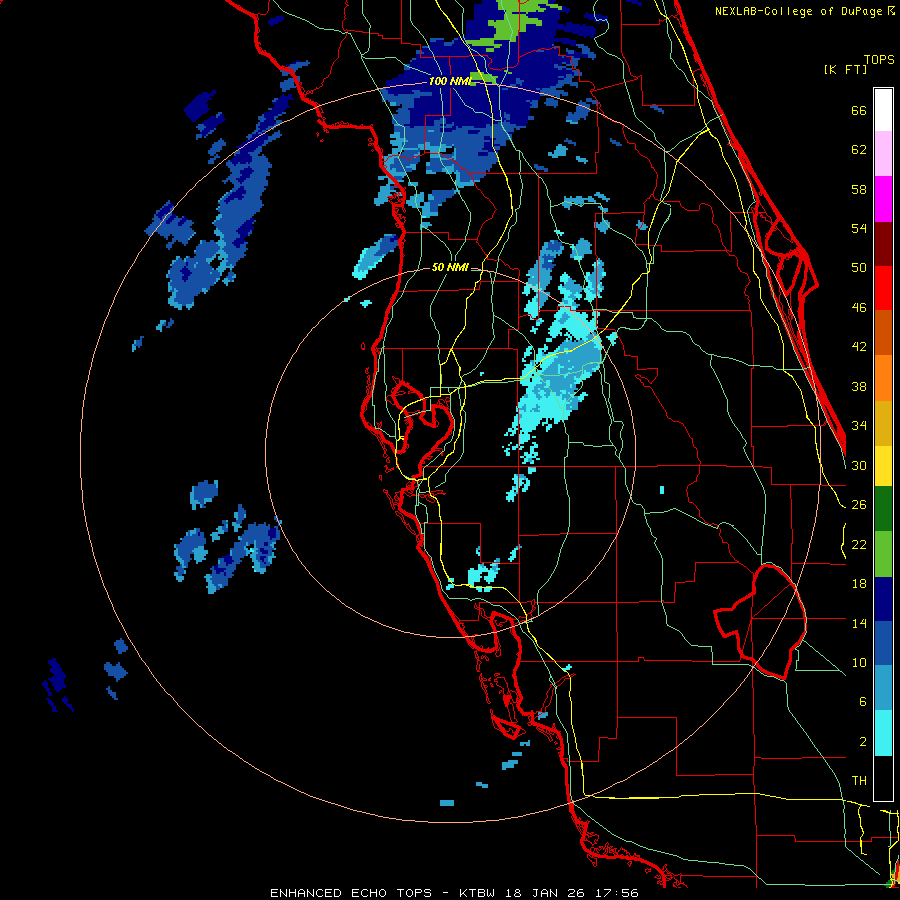
Task: Click the legend value 66
Action: pos(859,111)
